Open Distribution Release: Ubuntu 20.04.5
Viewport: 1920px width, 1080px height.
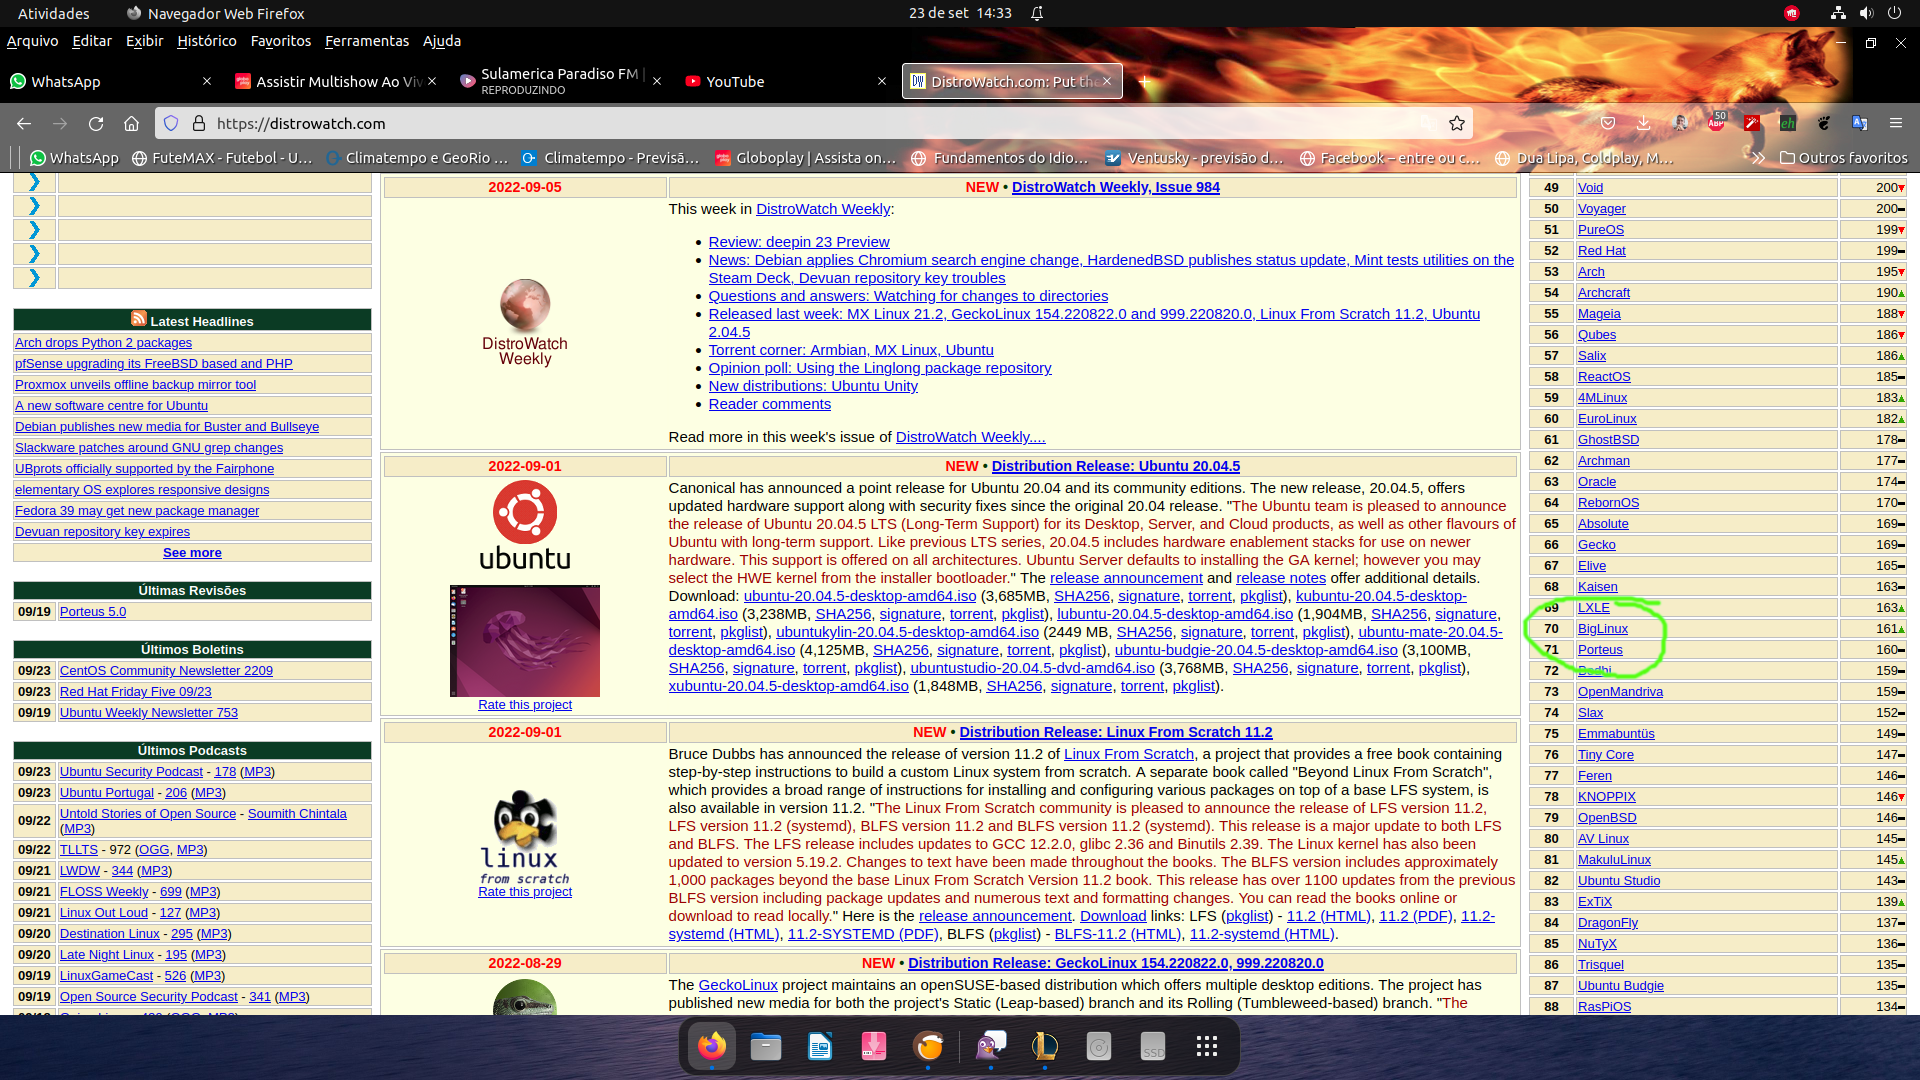click(x=1115, y=466)
